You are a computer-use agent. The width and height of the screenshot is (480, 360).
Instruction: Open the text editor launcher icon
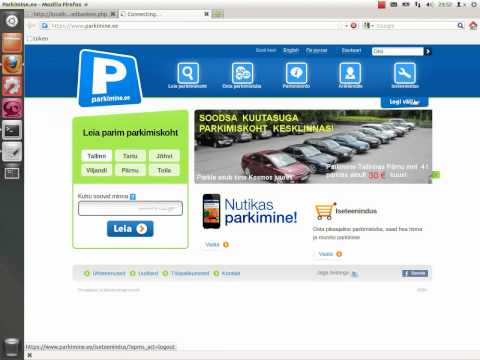click(x=12, y=152)
